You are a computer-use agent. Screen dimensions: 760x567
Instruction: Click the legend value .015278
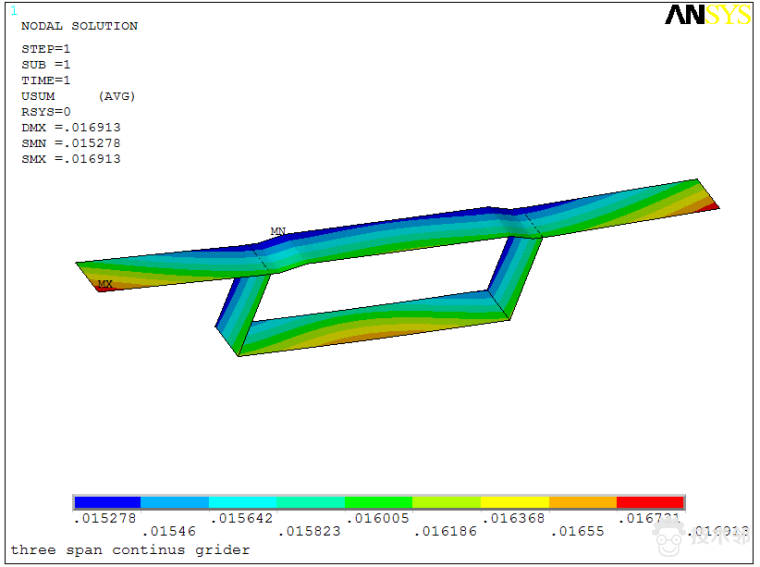pos(105,518)
